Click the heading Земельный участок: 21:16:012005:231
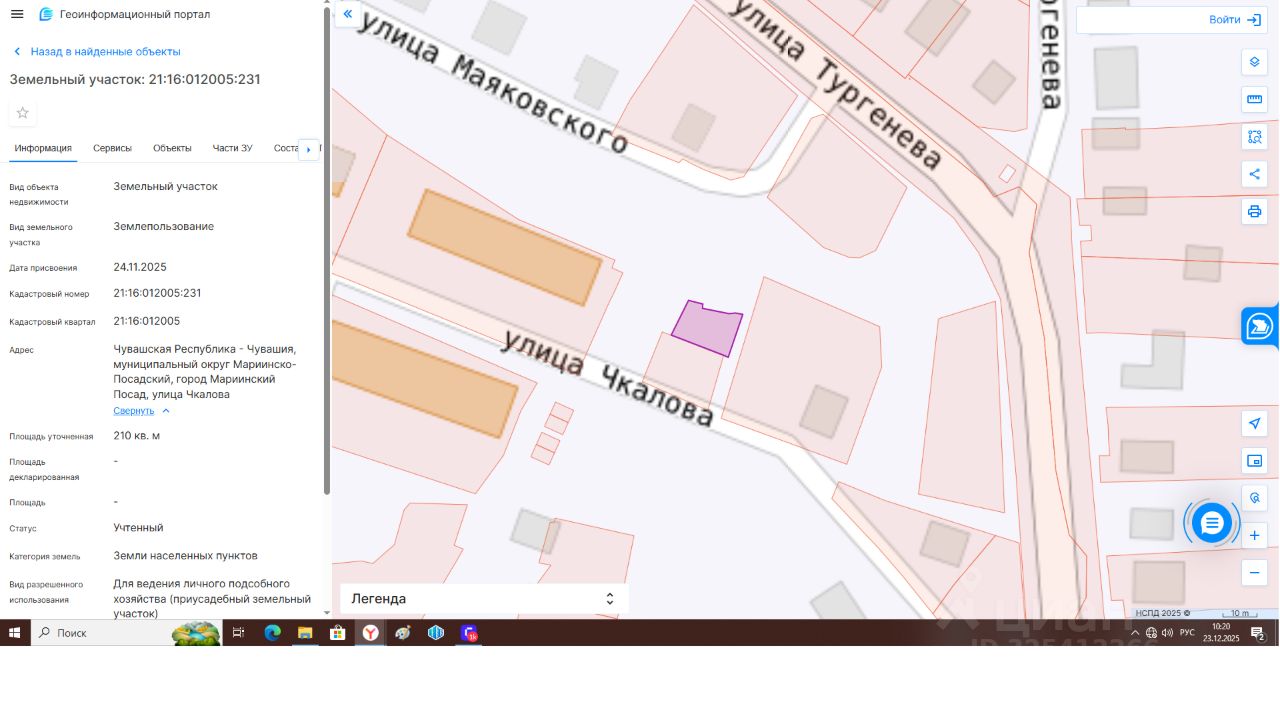The image size is (1280, 720). click(x=135, y=79)
